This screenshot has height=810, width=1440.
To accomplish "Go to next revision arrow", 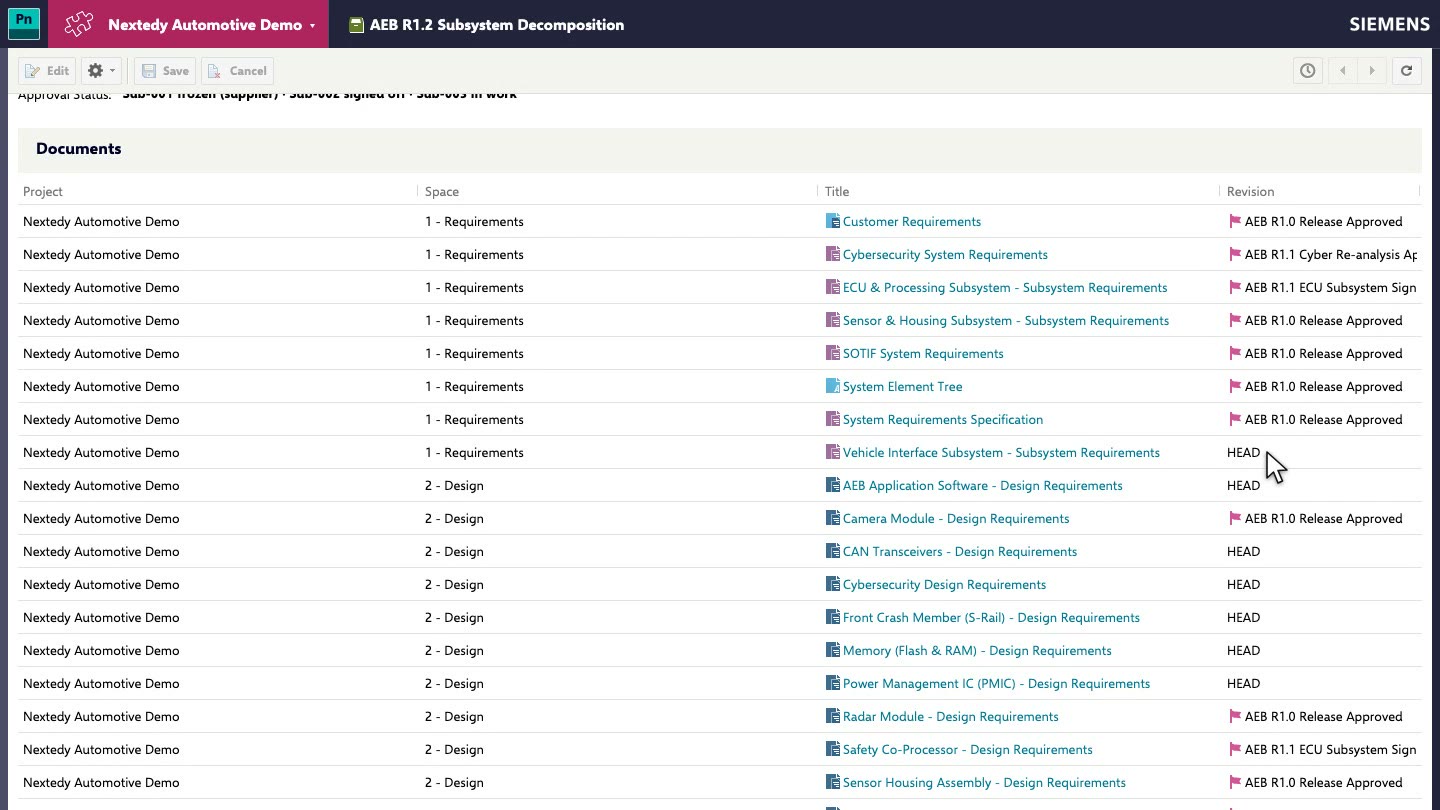I will click(1372, 71).
